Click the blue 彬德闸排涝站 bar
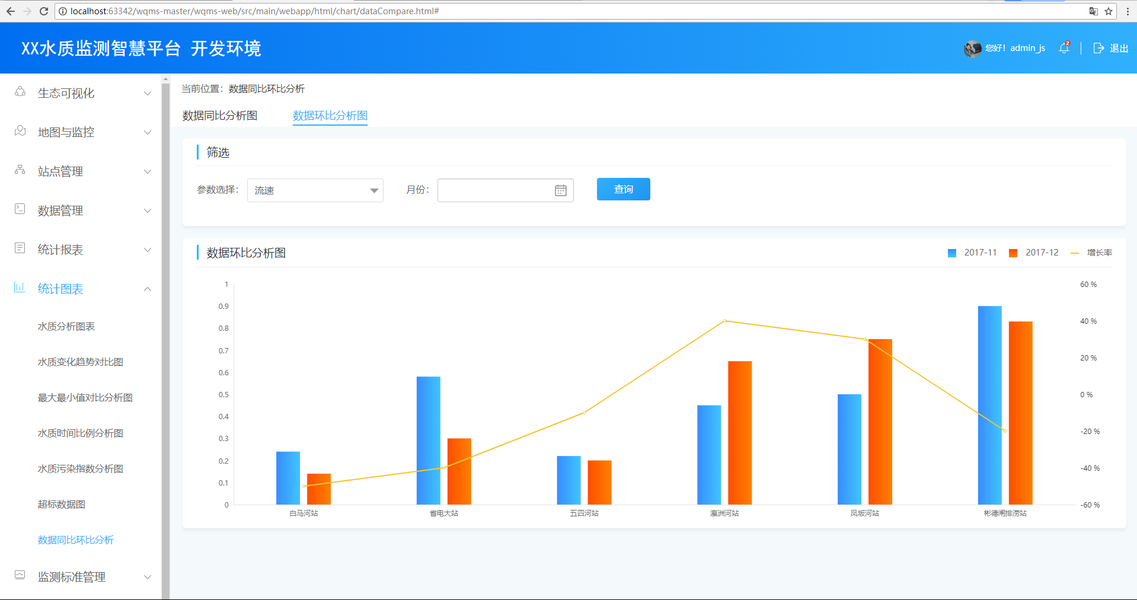This screenshot has width=1137, height=600. [990, 405]
